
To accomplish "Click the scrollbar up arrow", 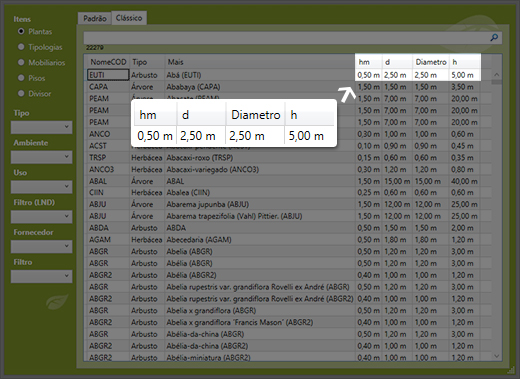I will 497,75.
